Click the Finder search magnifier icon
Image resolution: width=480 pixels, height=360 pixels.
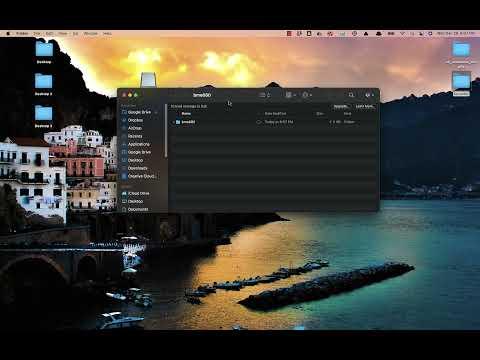pos(351,95)
